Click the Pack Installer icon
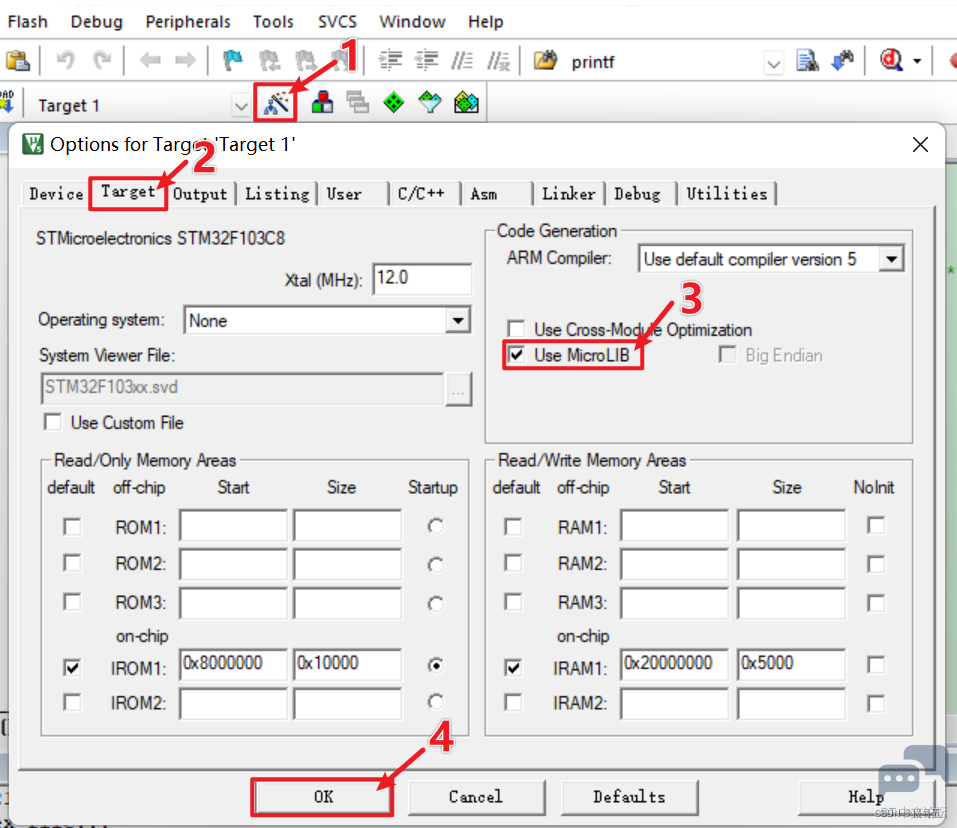Screen dimensions: 957x828 coord(466,103)
